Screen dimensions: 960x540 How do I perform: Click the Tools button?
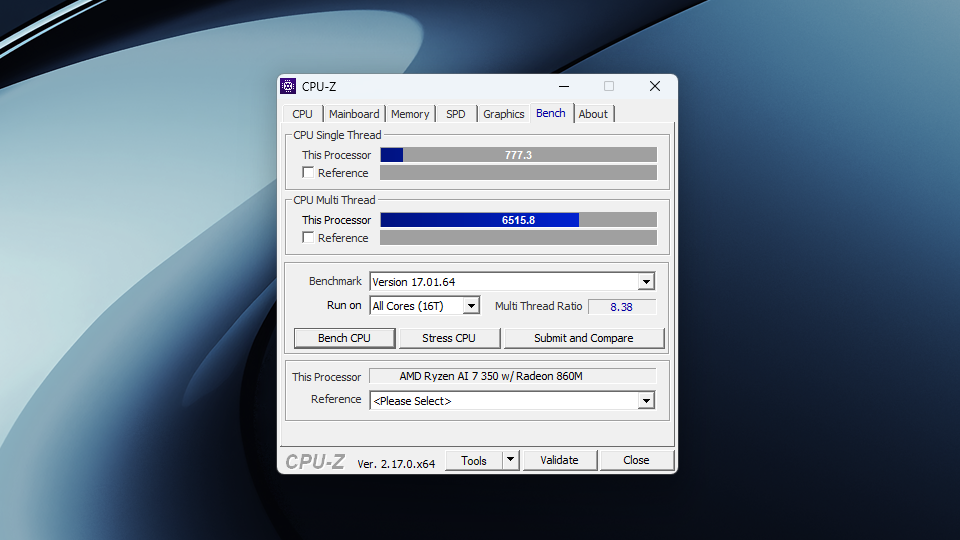pyautogui.click(x=473, y=460)
